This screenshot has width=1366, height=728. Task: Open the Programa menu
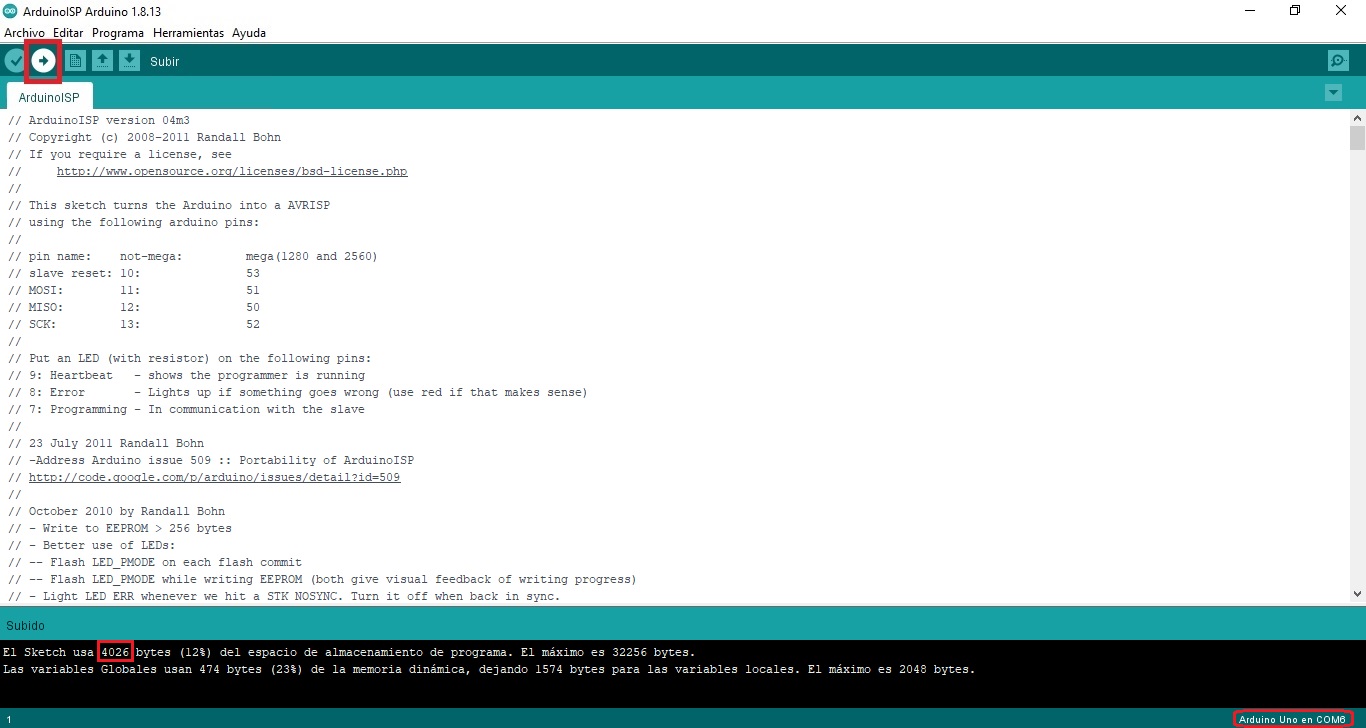(x=117, y=32)
